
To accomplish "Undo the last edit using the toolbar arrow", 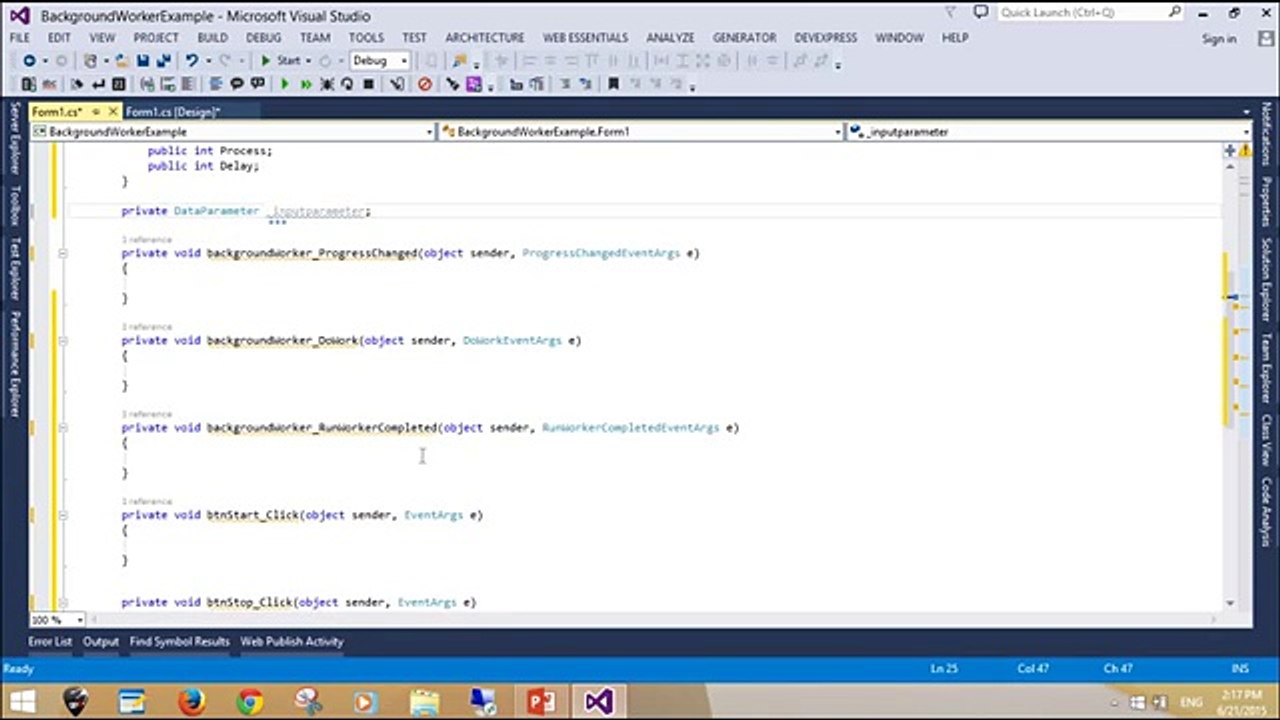I will [x=191, y=61].
